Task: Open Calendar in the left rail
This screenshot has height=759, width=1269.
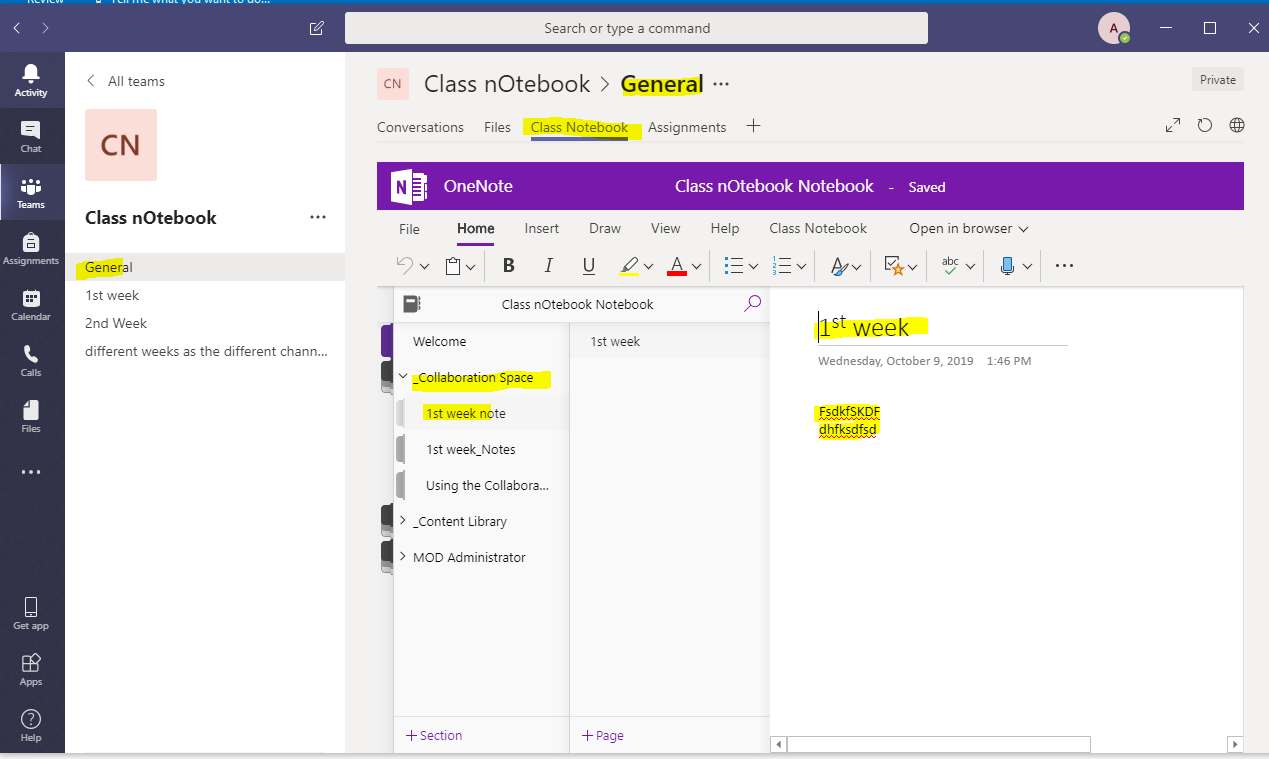Action: pos(31,304)
